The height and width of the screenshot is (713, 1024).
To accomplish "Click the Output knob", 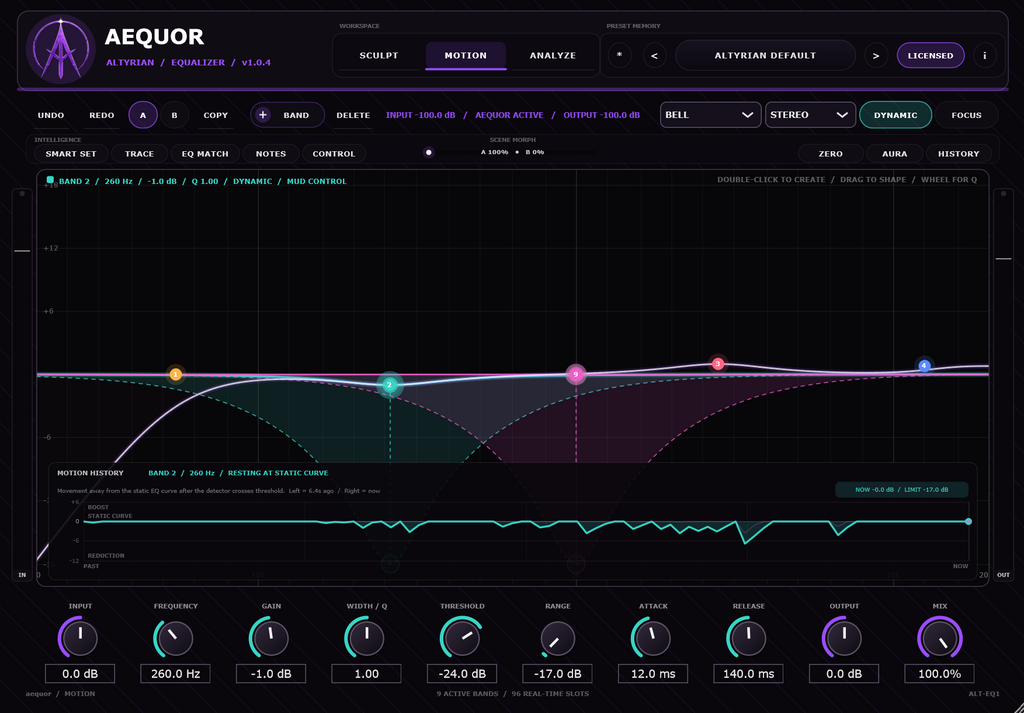I will click(x=844, y=638).
